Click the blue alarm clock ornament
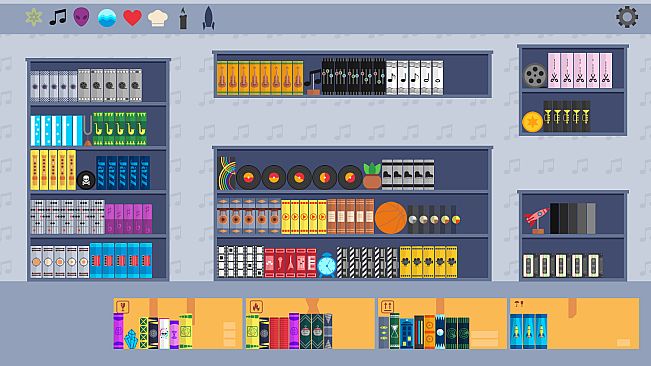This screenshot has height=366, width=651. click(327, 265)
